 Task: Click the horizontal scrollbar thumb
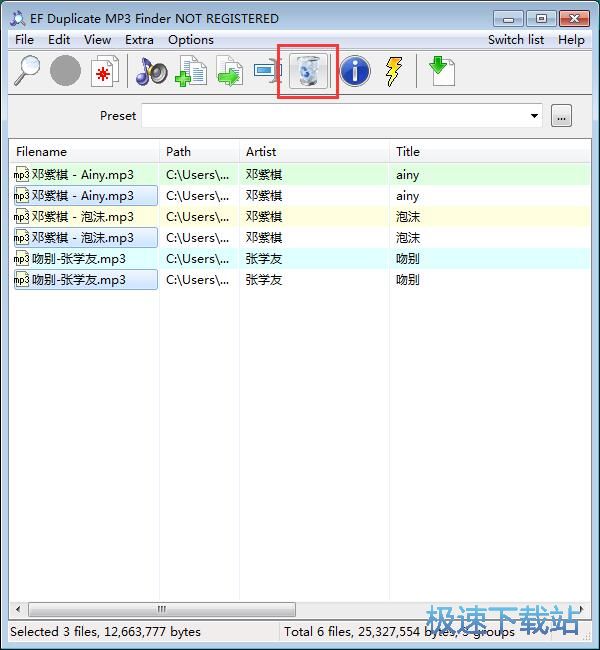pyautogui.click(x=162, y=609)
